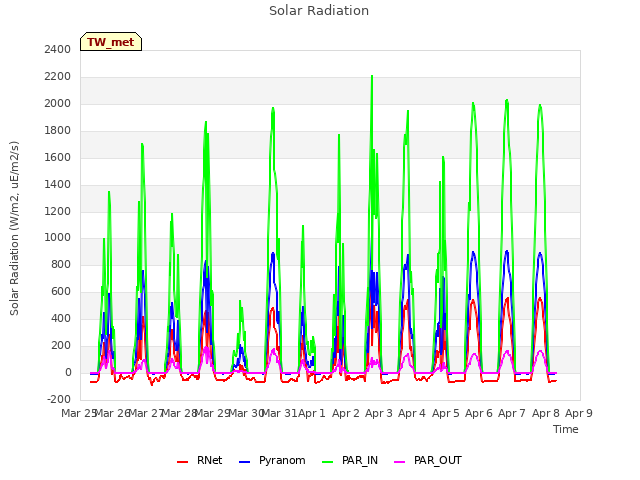Click the 2400 y-axis tick label
Image resolution: width=640 pixels, height=480 pixels.
coord(58,49)
